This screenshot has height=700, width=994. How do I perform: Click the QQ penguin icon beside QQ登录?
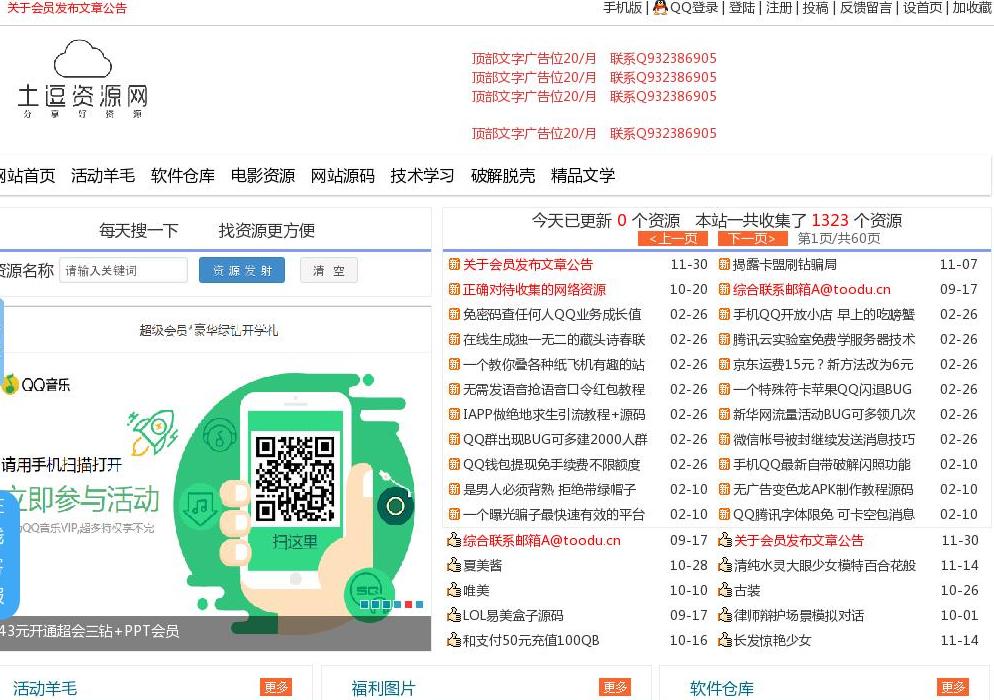pyautogui.click(x=660, y=8)
